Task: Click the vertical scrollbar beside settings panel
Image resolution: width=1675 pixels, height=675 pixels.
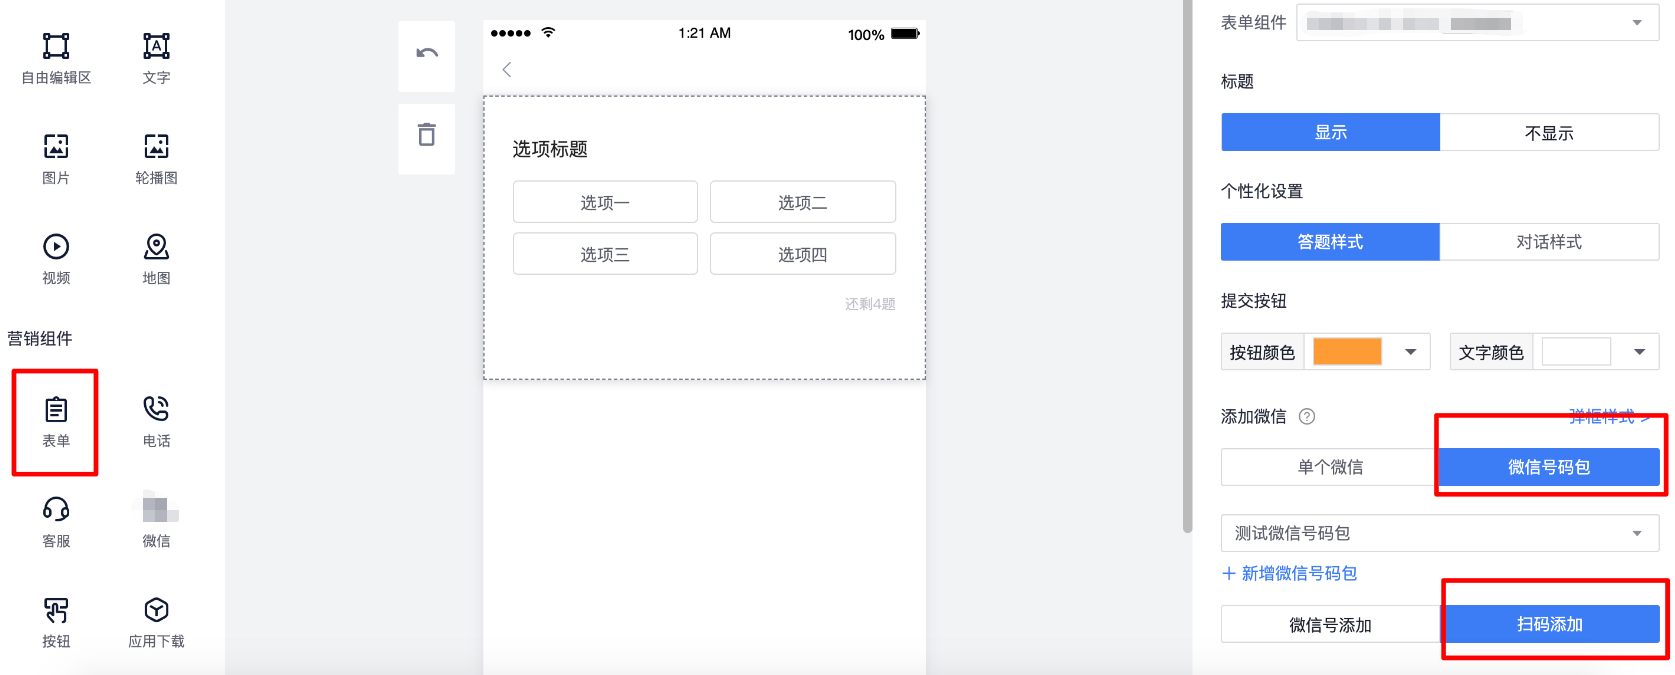Action: pyautogui.click(x=1187, y=266)
